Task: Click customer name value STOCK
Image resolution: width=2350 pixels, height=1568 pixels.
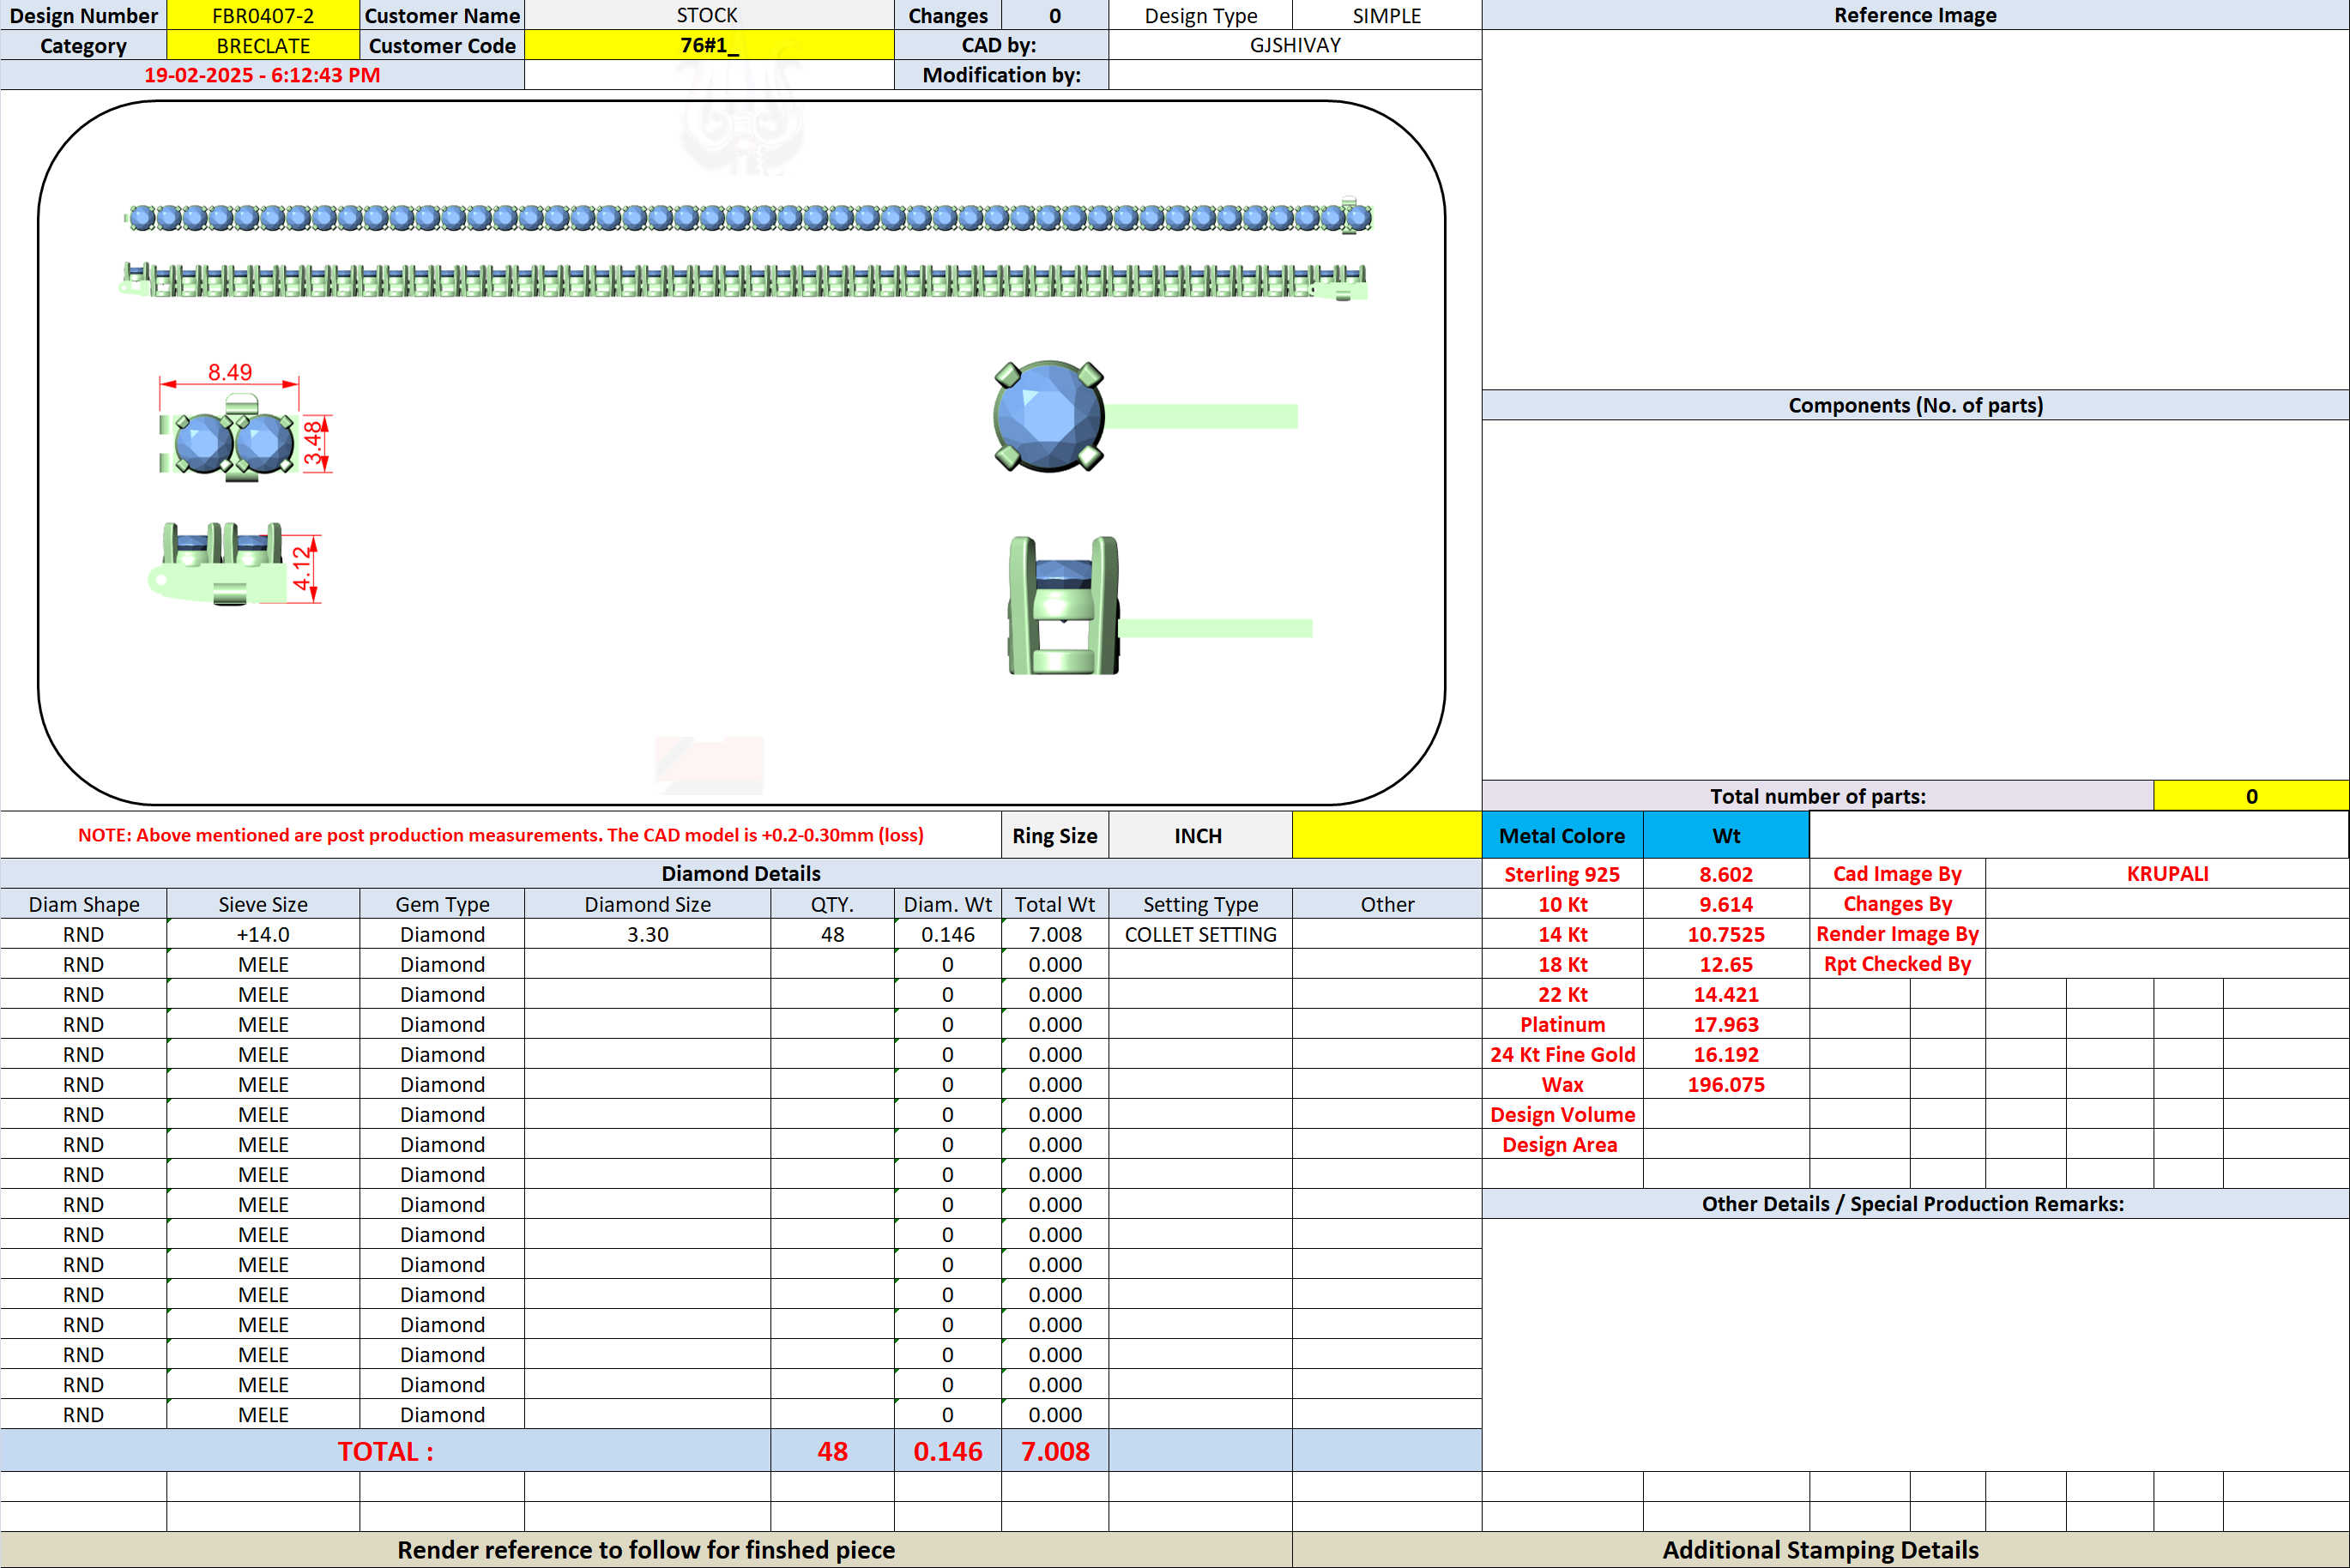Action: [x=708, y=15]
